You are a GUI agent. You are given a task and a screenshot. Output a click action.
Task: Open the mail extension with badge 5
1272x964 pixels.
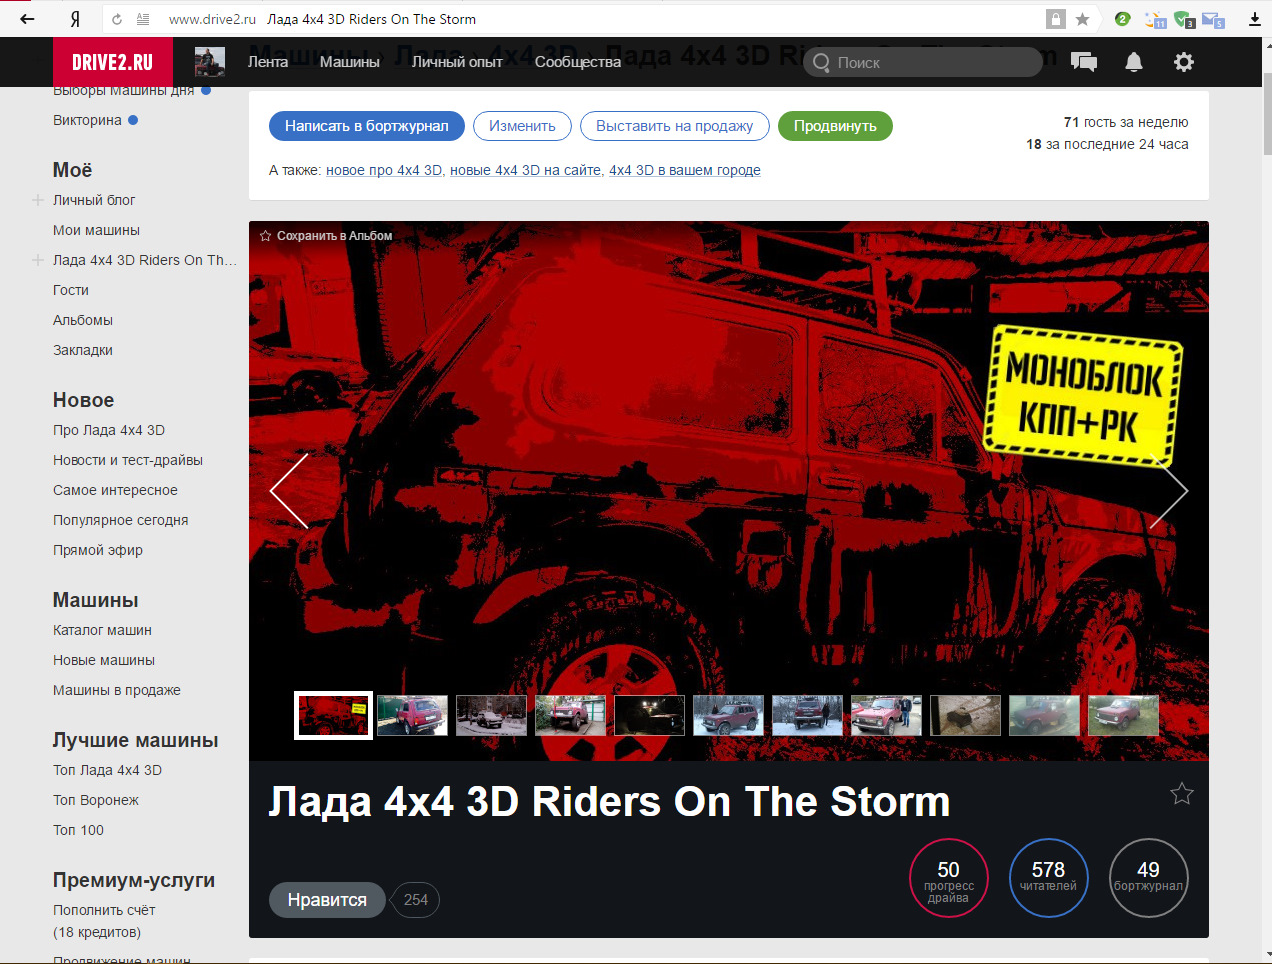point(1213,19)
